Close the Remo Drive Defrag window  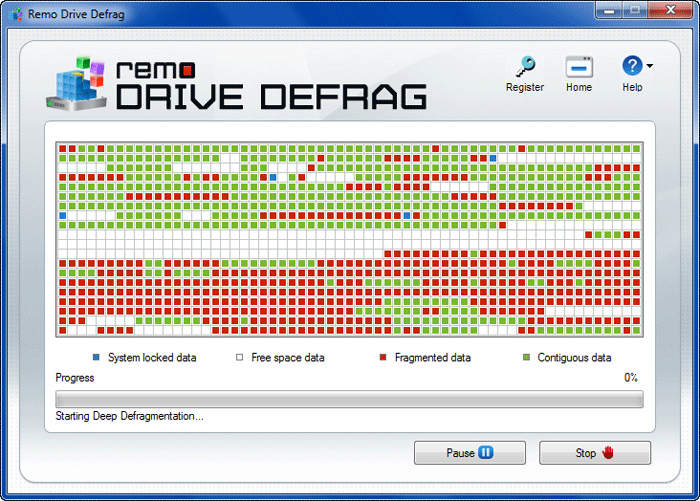click(670, 10)
